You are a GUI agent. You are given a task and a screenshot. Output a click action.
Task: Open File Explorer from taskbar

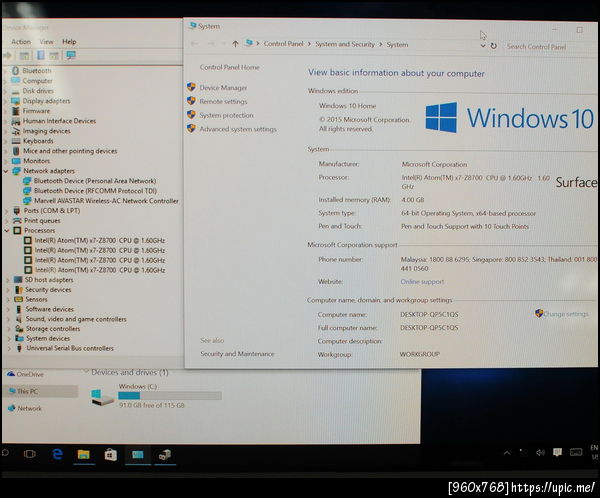click(x=83, y=454)
